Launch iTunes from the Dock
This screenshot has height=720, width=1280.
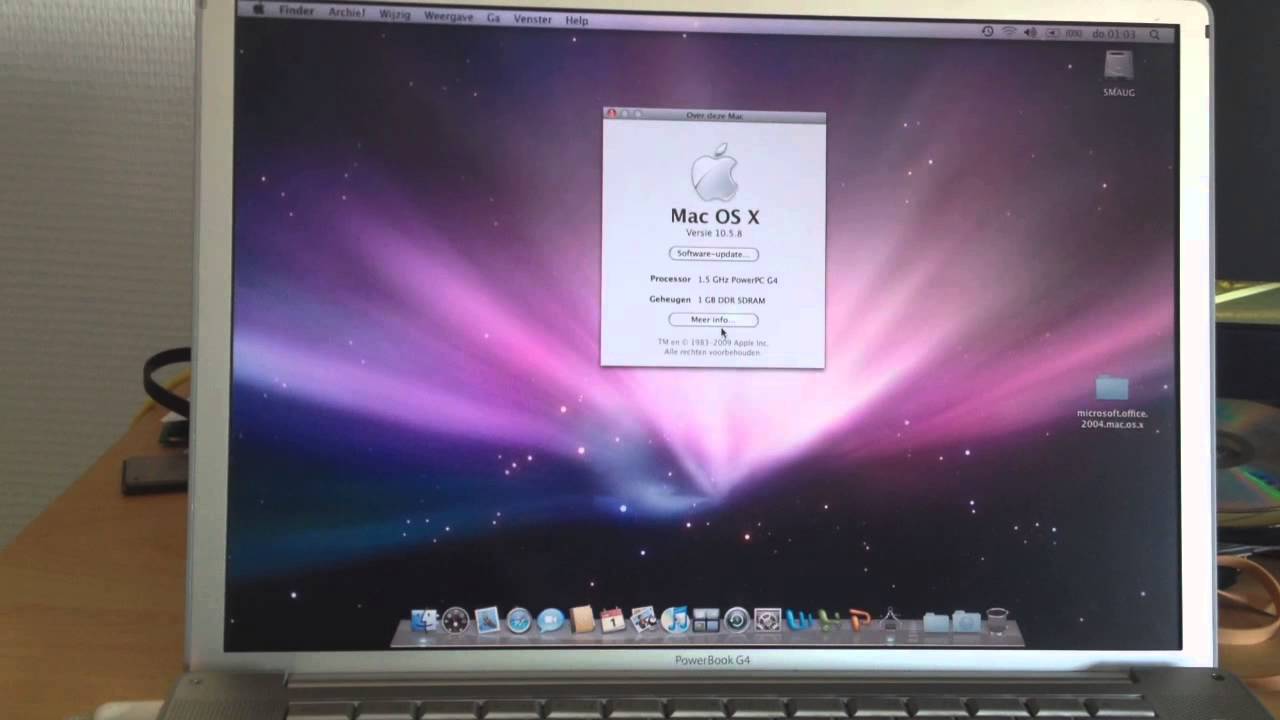point(674,620)
